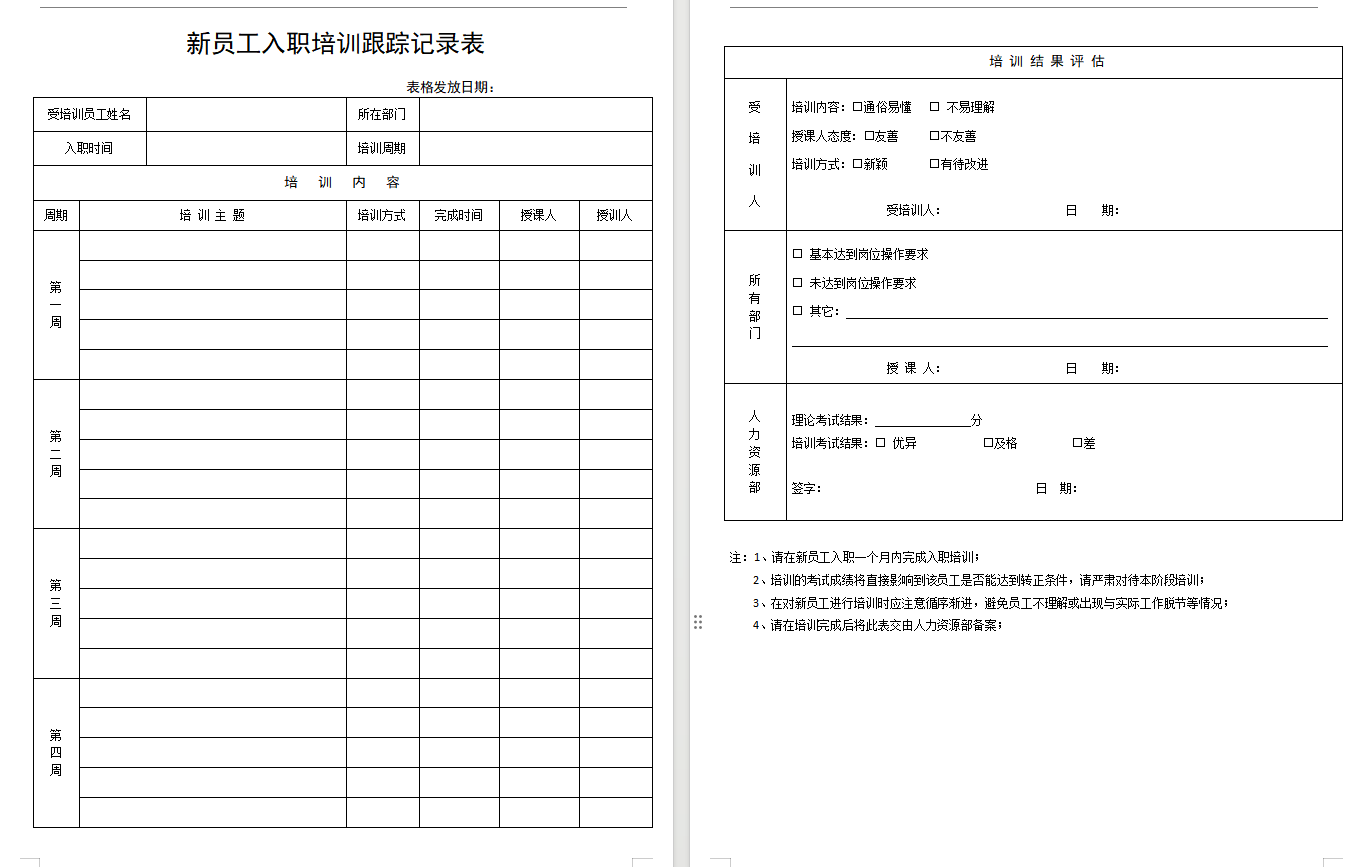1360x867 pixels.
Task: Click the 表格发放日期 label
Action: pos(451,87)
